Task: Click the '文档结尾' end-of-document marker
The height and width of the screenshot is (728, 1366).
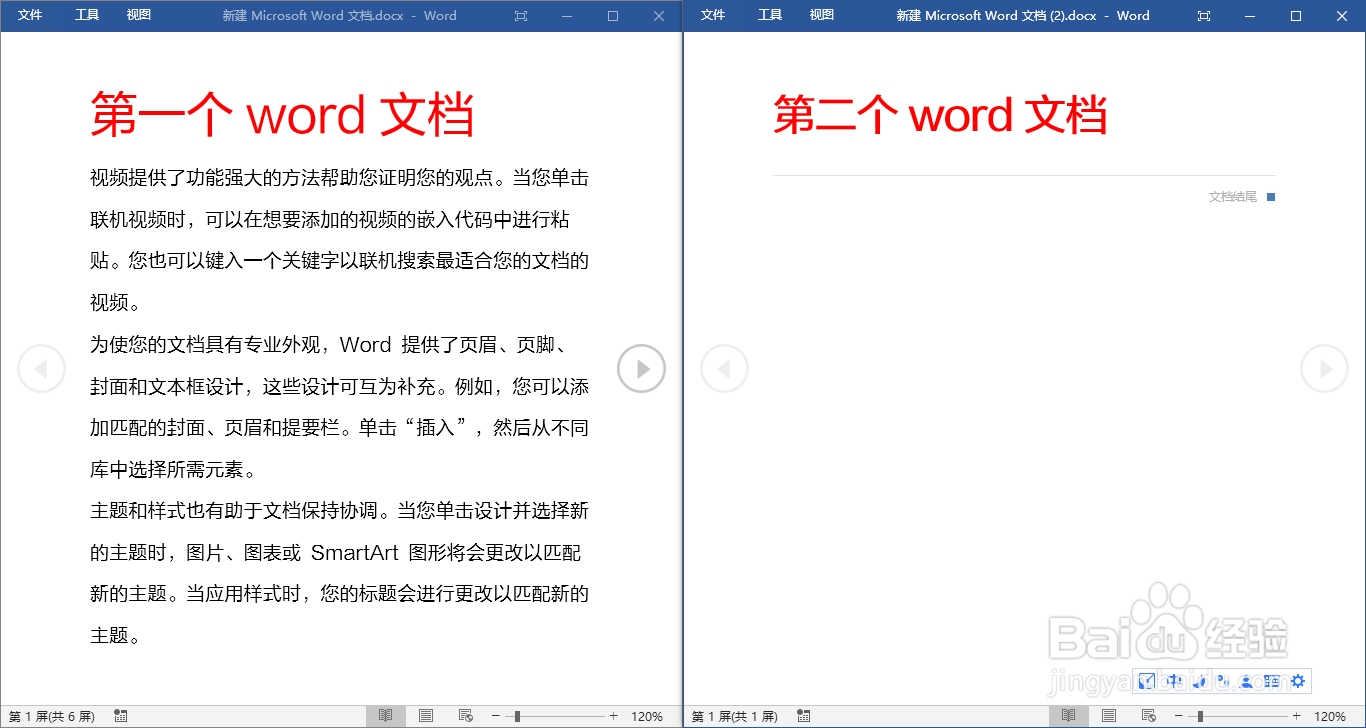Action: click(1241, 197)
